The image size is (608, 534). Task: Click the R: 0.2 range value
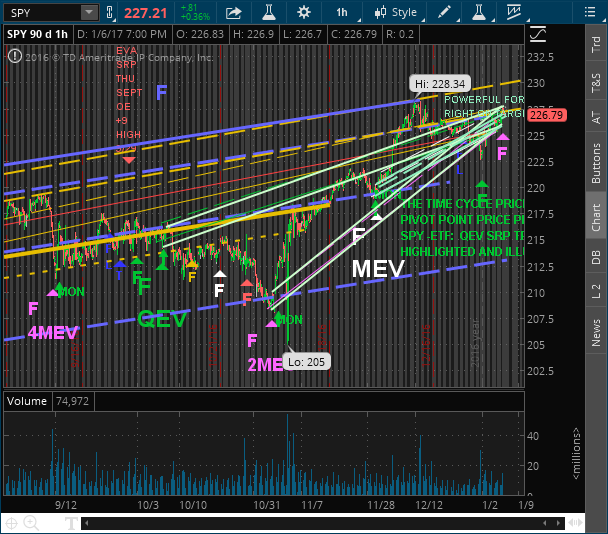click(x=400, y=34)
